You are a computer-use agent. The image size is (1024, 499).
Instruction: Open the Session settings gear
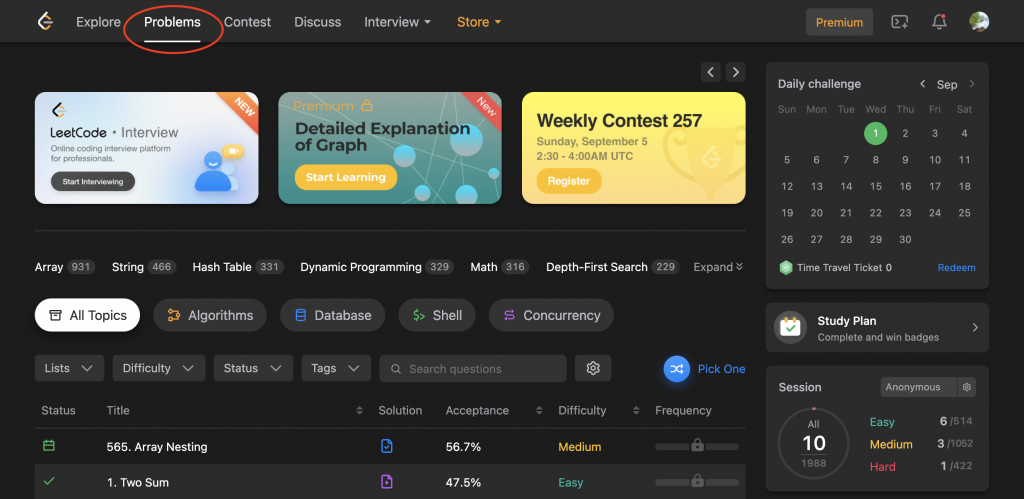coord(967,387)
